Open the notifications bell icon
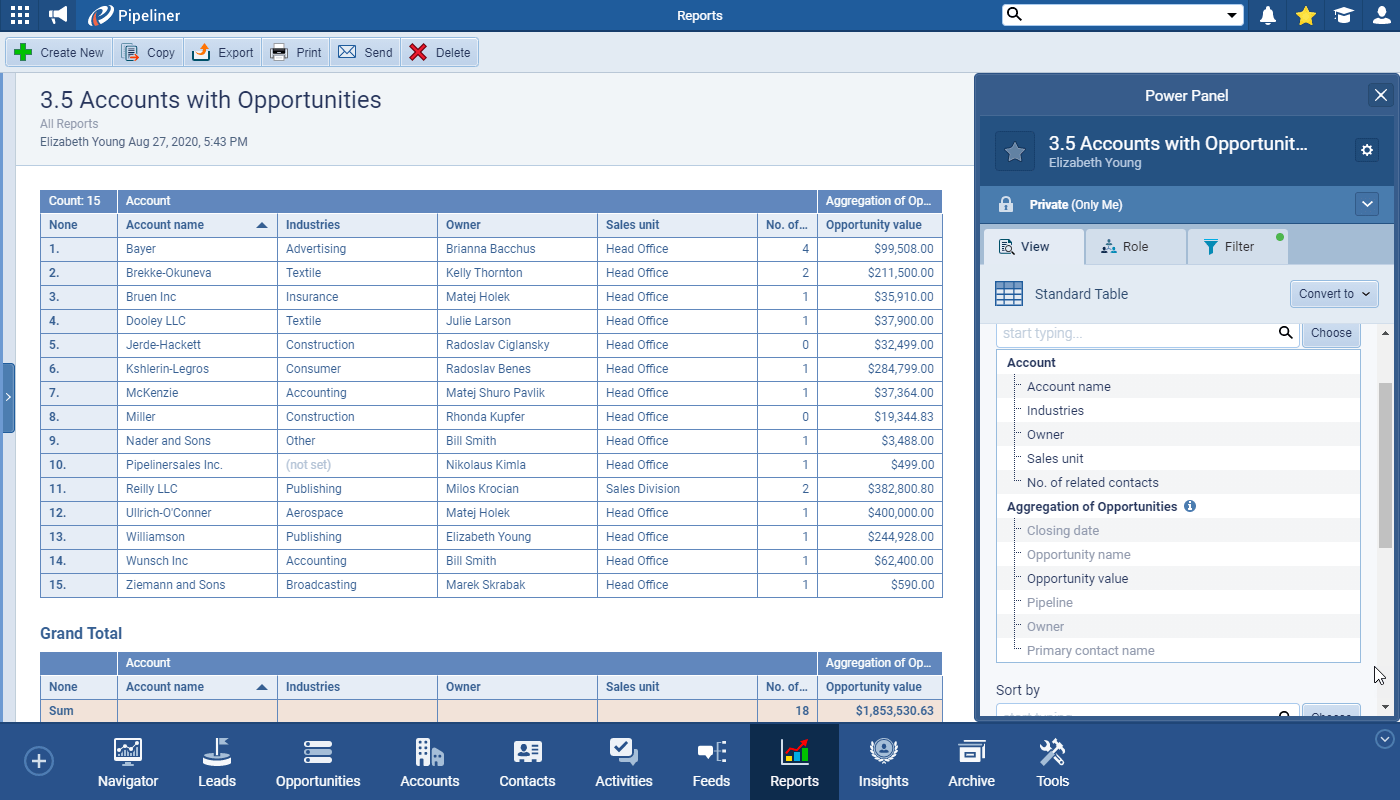This screenshot has height=800, width=1400. [x=1268, y=15]
